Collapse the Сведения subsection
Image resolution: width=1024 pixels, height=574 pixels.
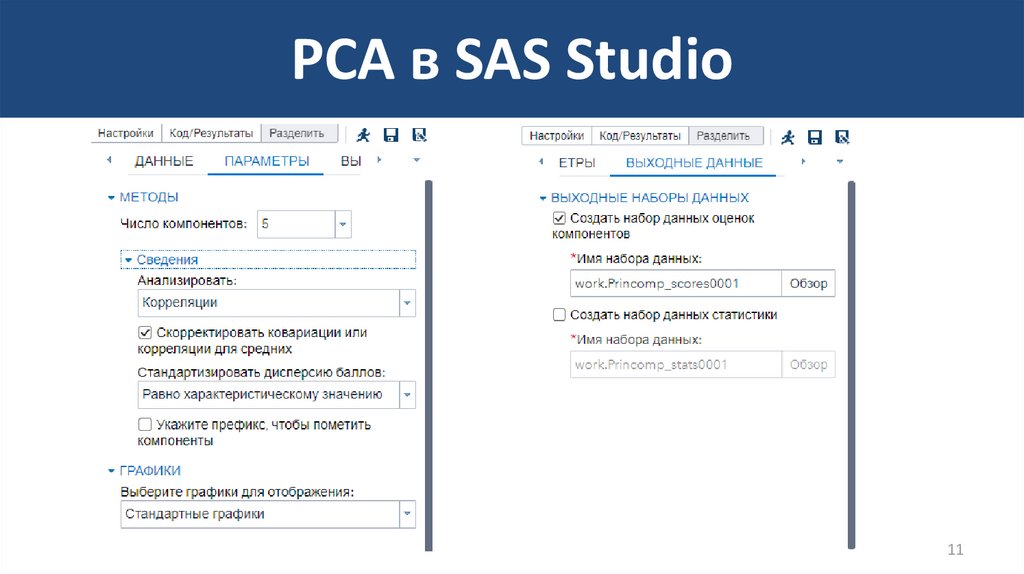129,260
